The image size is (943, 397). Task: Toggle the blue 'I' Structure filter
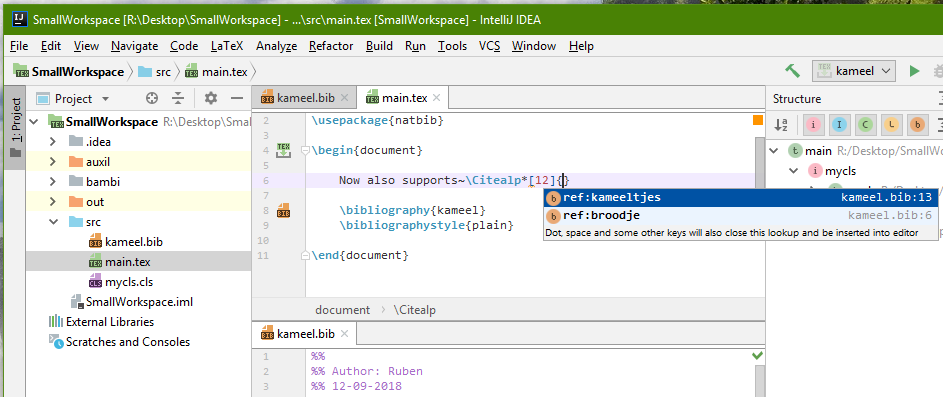(x=840, y=125)
